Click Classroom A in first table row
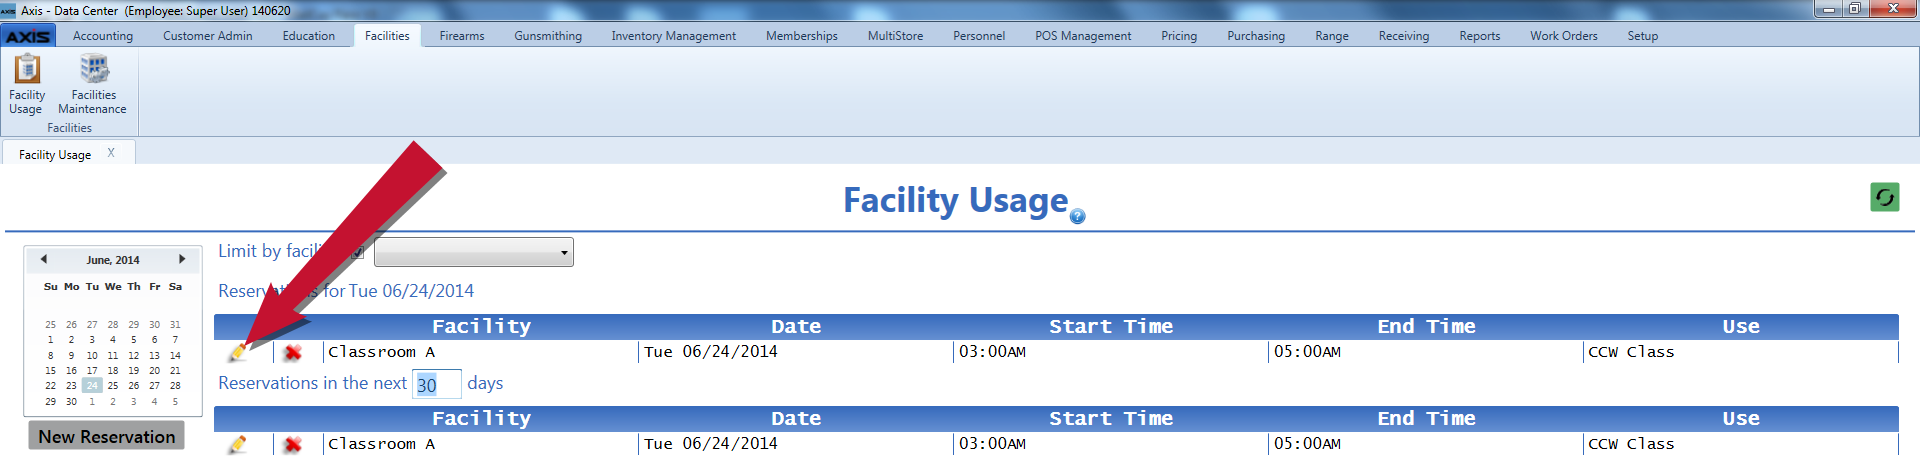The image size is (1920, 462). pyautogui.click(x=381, y=352)
